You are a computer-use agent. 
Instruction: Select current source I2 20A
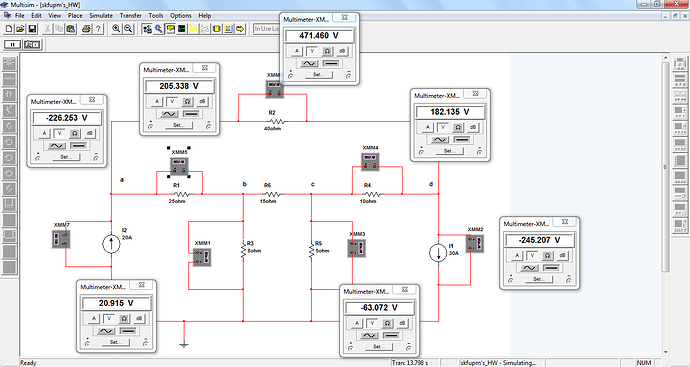111,243
